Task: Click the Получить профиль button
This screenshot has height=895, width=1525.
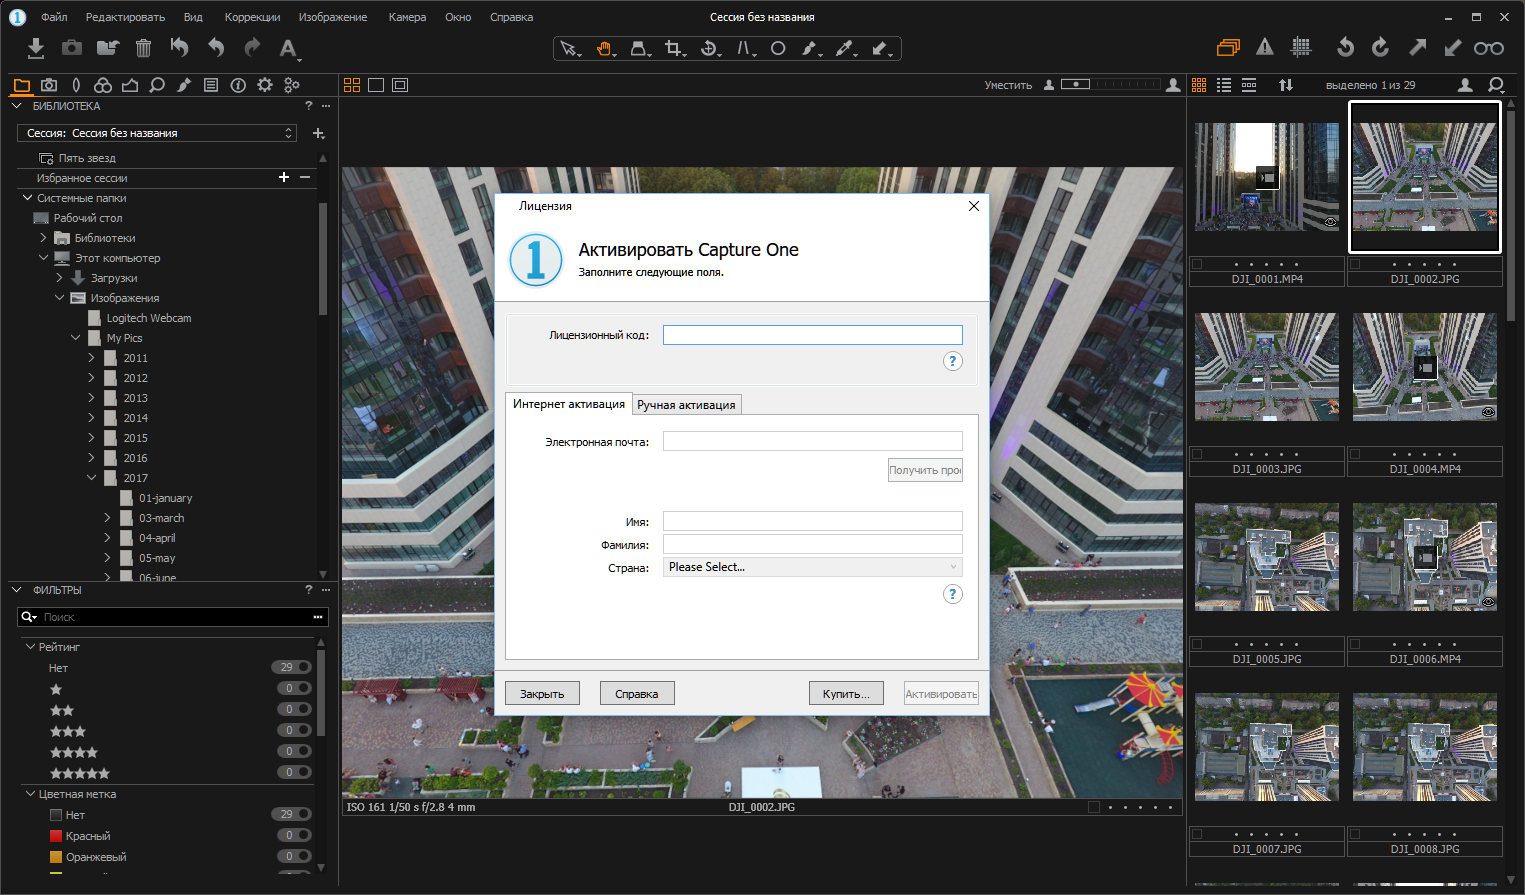Action: [x=925, y=470]
